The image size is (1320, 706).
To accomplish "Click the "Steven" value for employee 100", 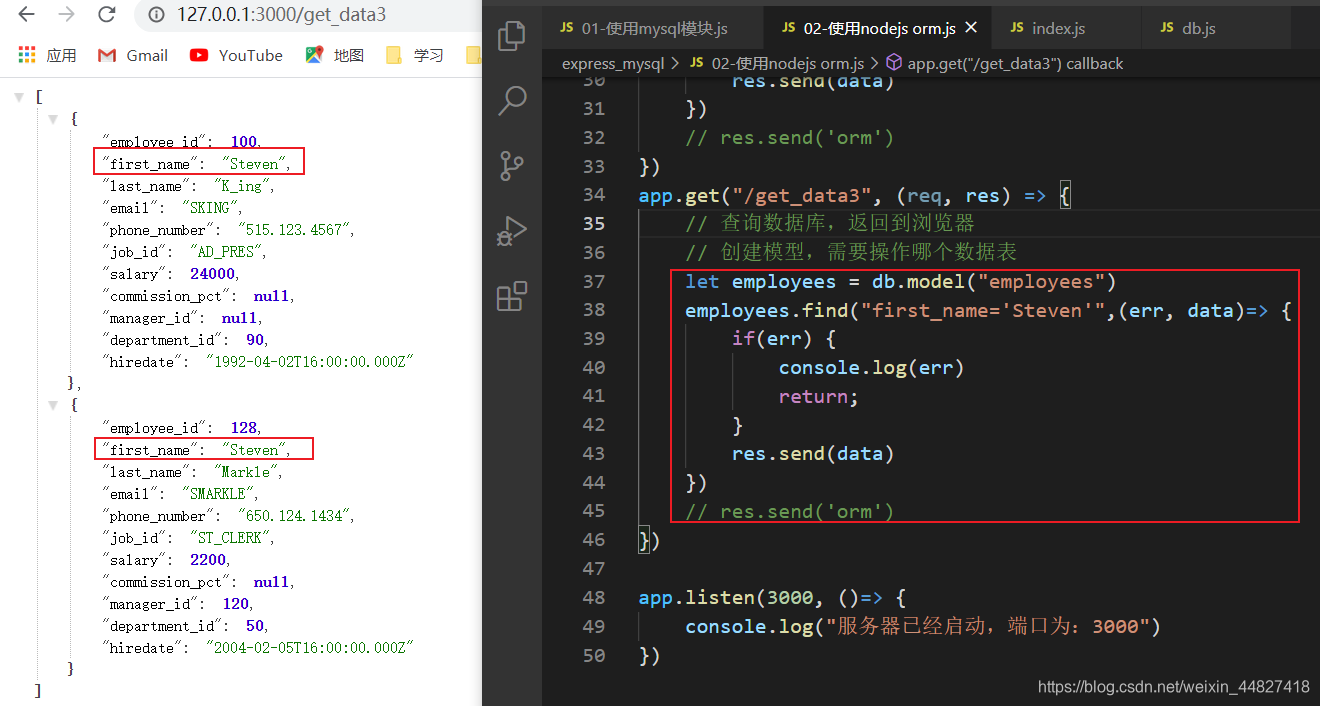I will (255, 164).
